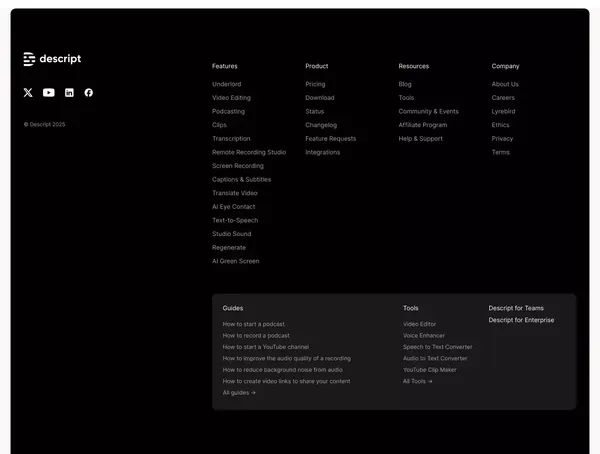Visit the Ethics page
Image resolution: width=600 pixels, height=454 pixels.
(x=500, y=125)
